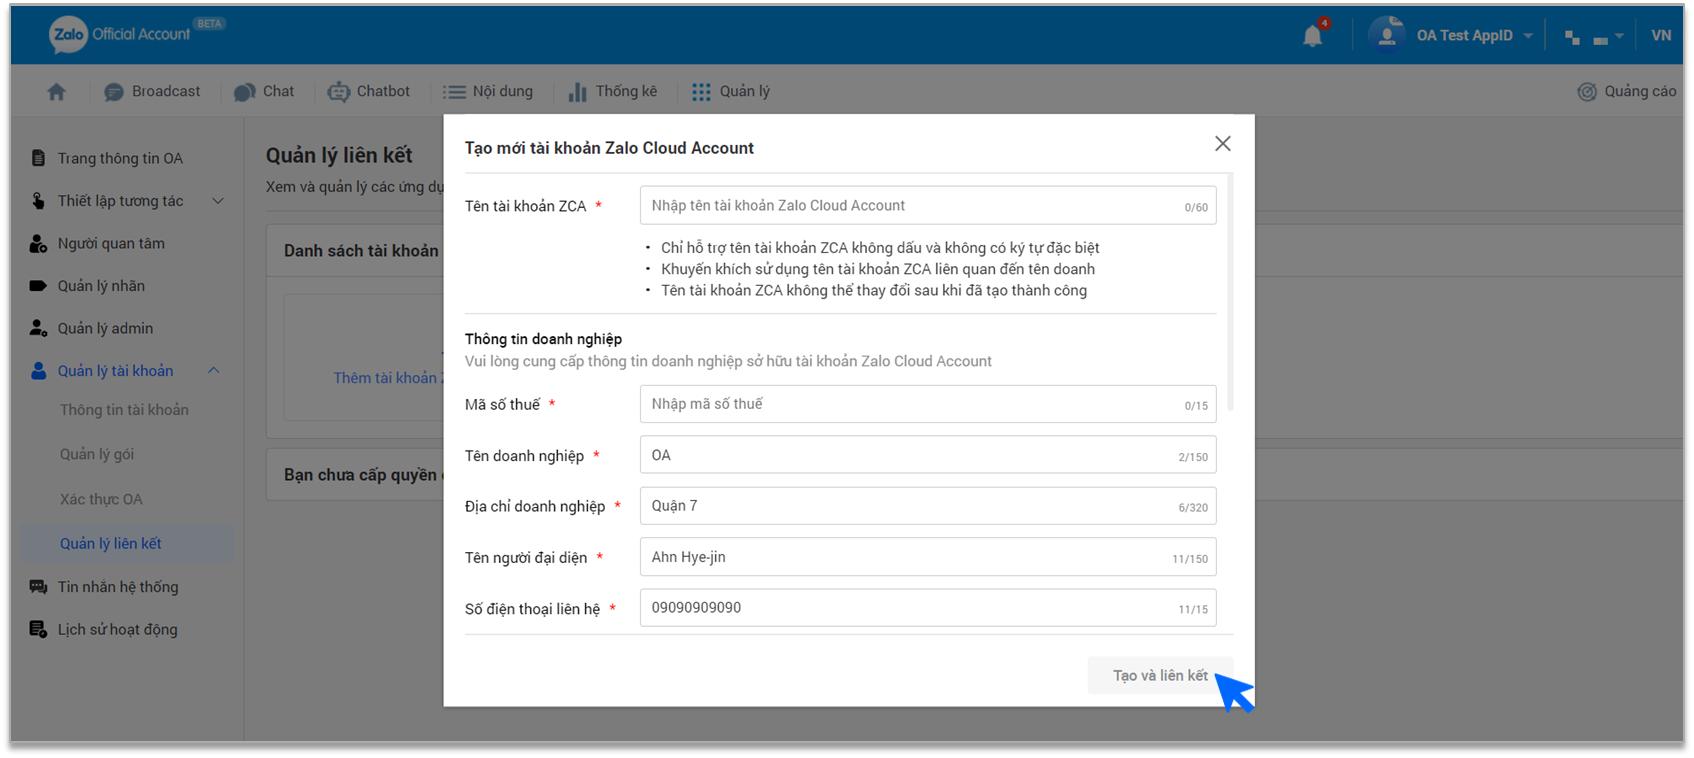The width and height of the screenshot is (1694, 758).
Task: Collapse Quản lý tài khoản submenu chevron
Action: pos(213,371)
